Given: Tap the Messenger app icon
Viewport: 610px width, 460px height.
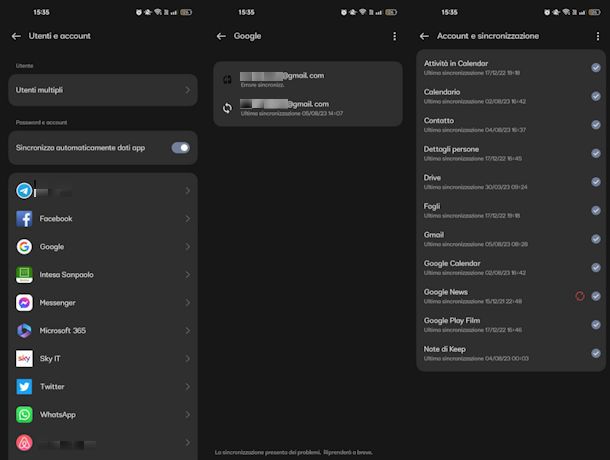Looking at the screenshot, I should [x=24, y=303].
